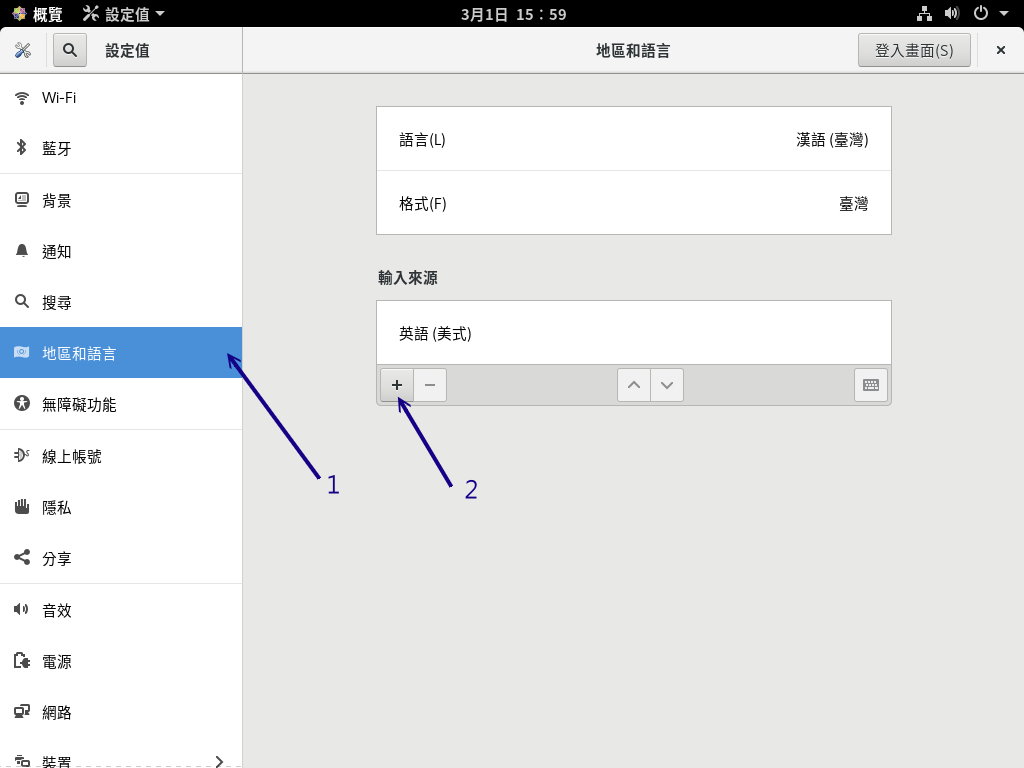The width and height of the screenshot is (1024, 768).
Task: Open 概覽 activities overview
Action: coord(37,14)
